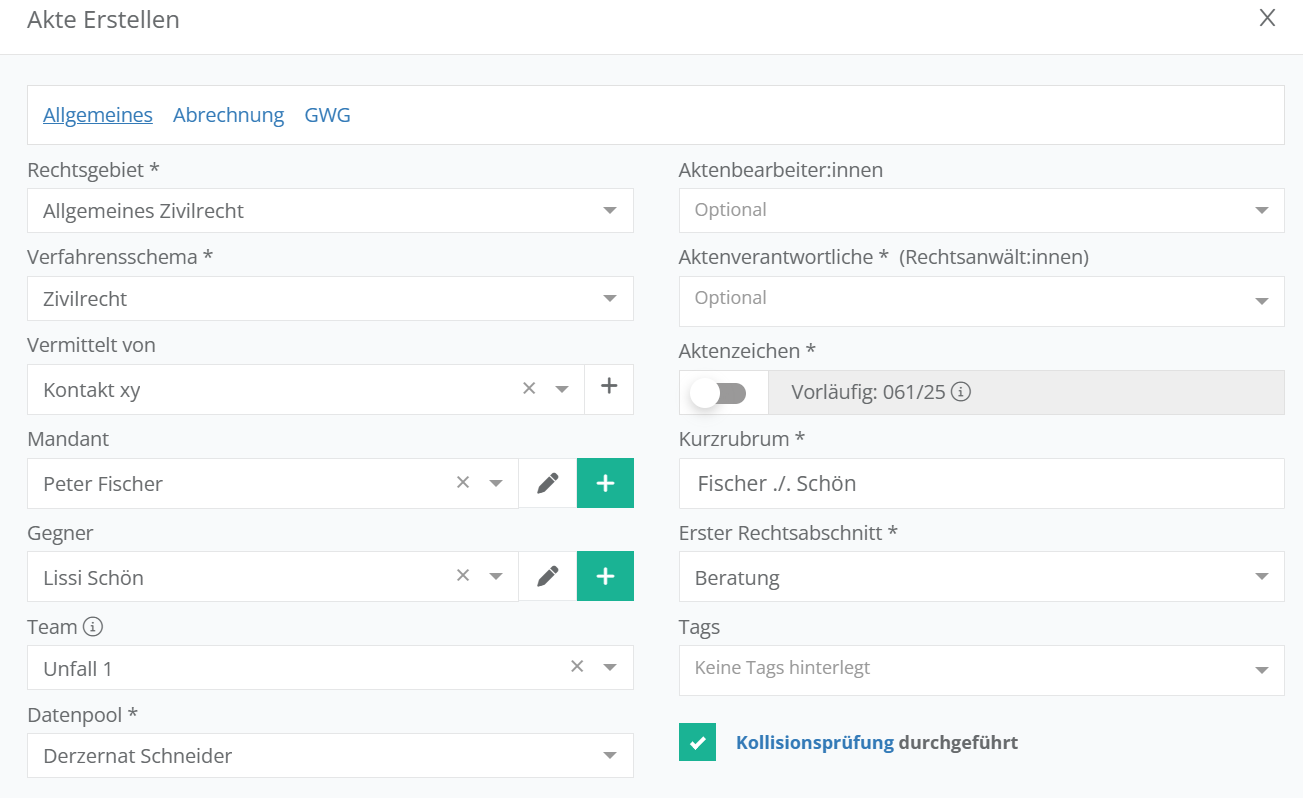Close the Akte Erstellen dialog
Screen dimensions: 1303x798
(1267, 18)
